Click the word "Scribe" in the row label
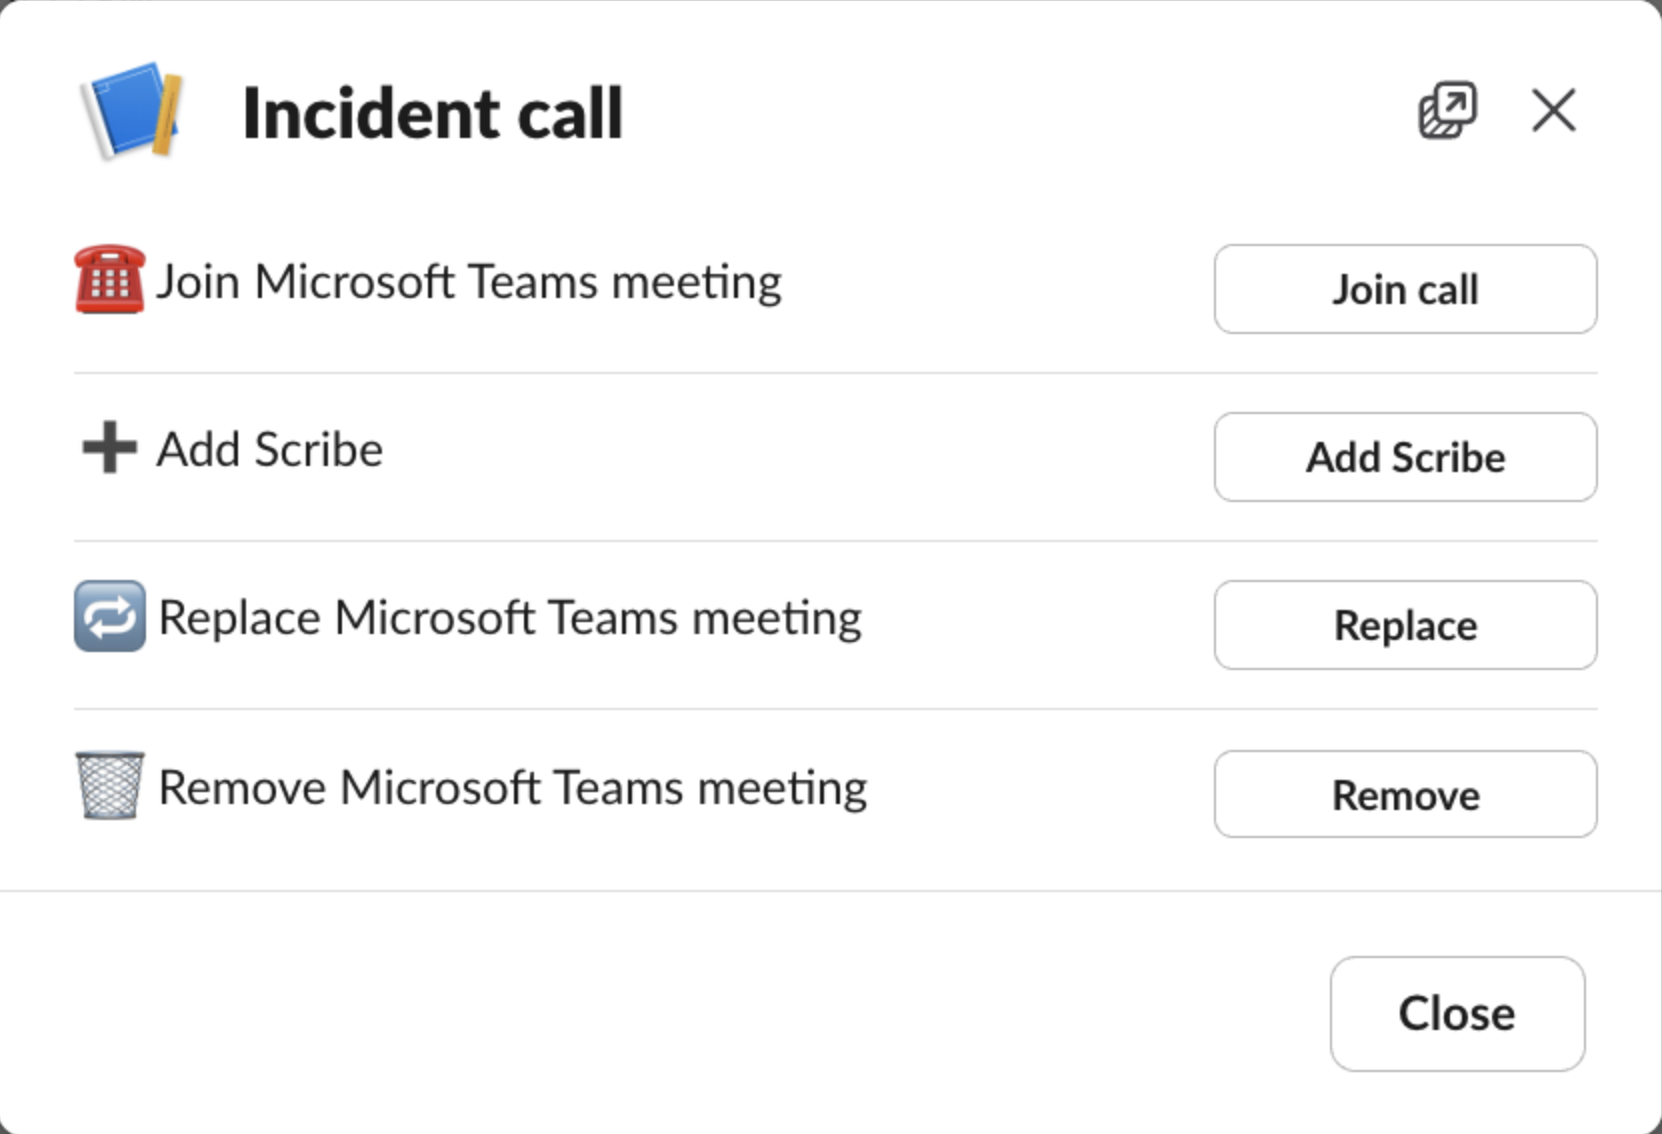The image size is (1662, 1134). click(x=319, y=450)
